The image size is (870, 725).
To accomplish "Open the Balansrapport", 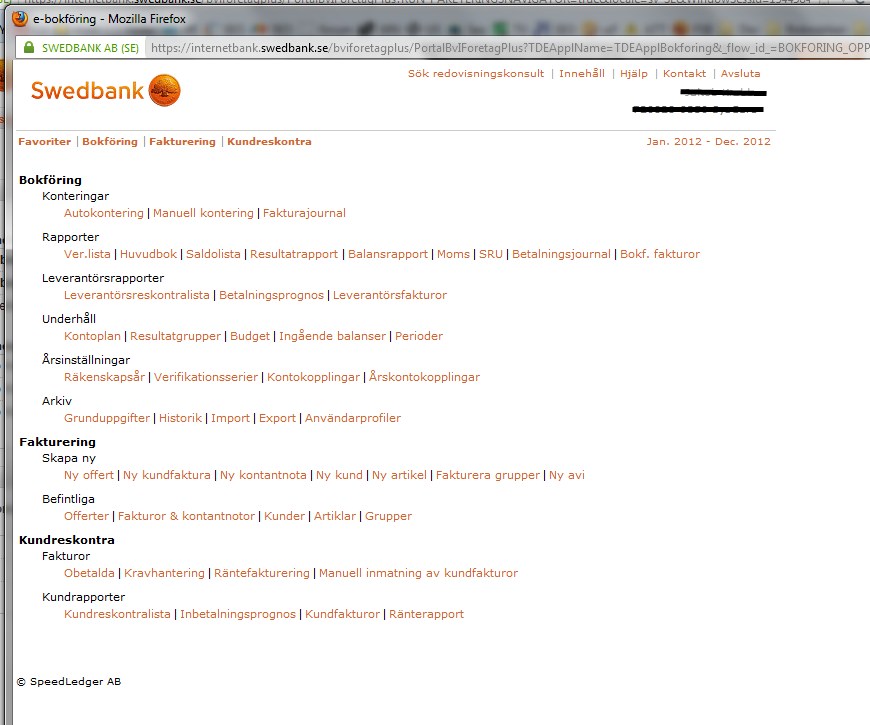I will 388,254.
